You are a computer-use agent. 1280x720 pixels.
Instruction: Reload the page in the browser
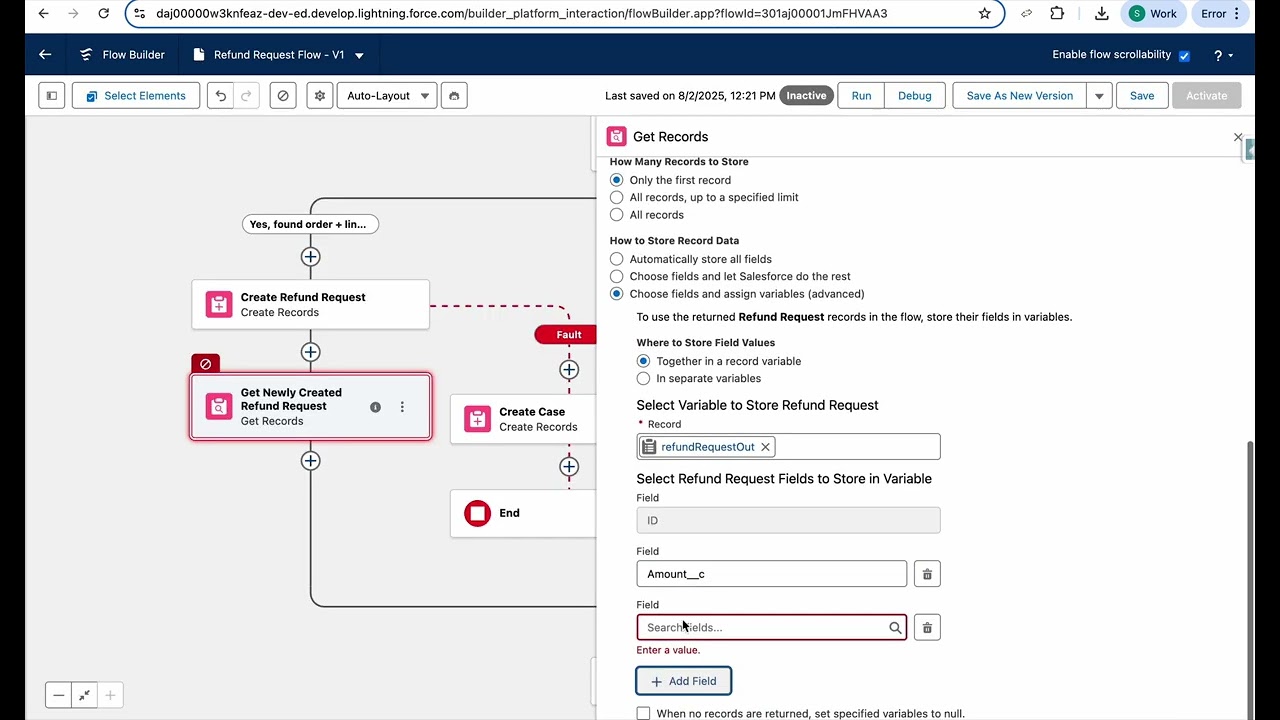(x=103, y=13)
